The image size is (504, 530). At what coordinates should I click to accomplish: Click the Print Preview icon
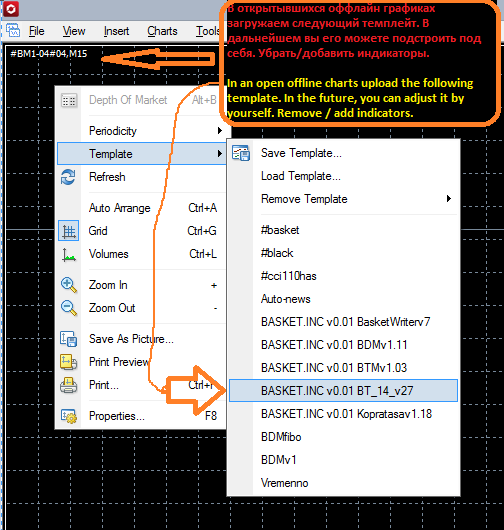point(69,362)
